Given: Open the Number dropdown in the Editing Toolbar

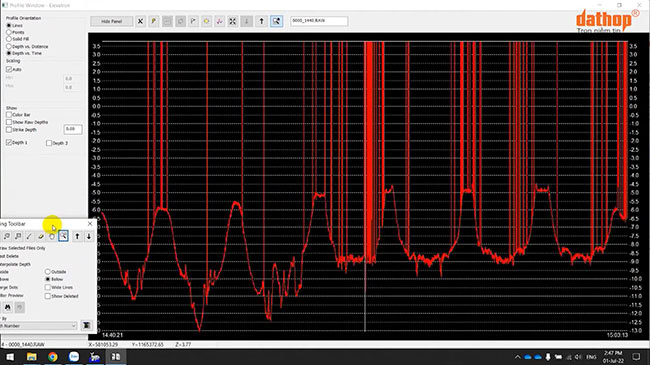Looking at the screenshot, I should 38,326.
